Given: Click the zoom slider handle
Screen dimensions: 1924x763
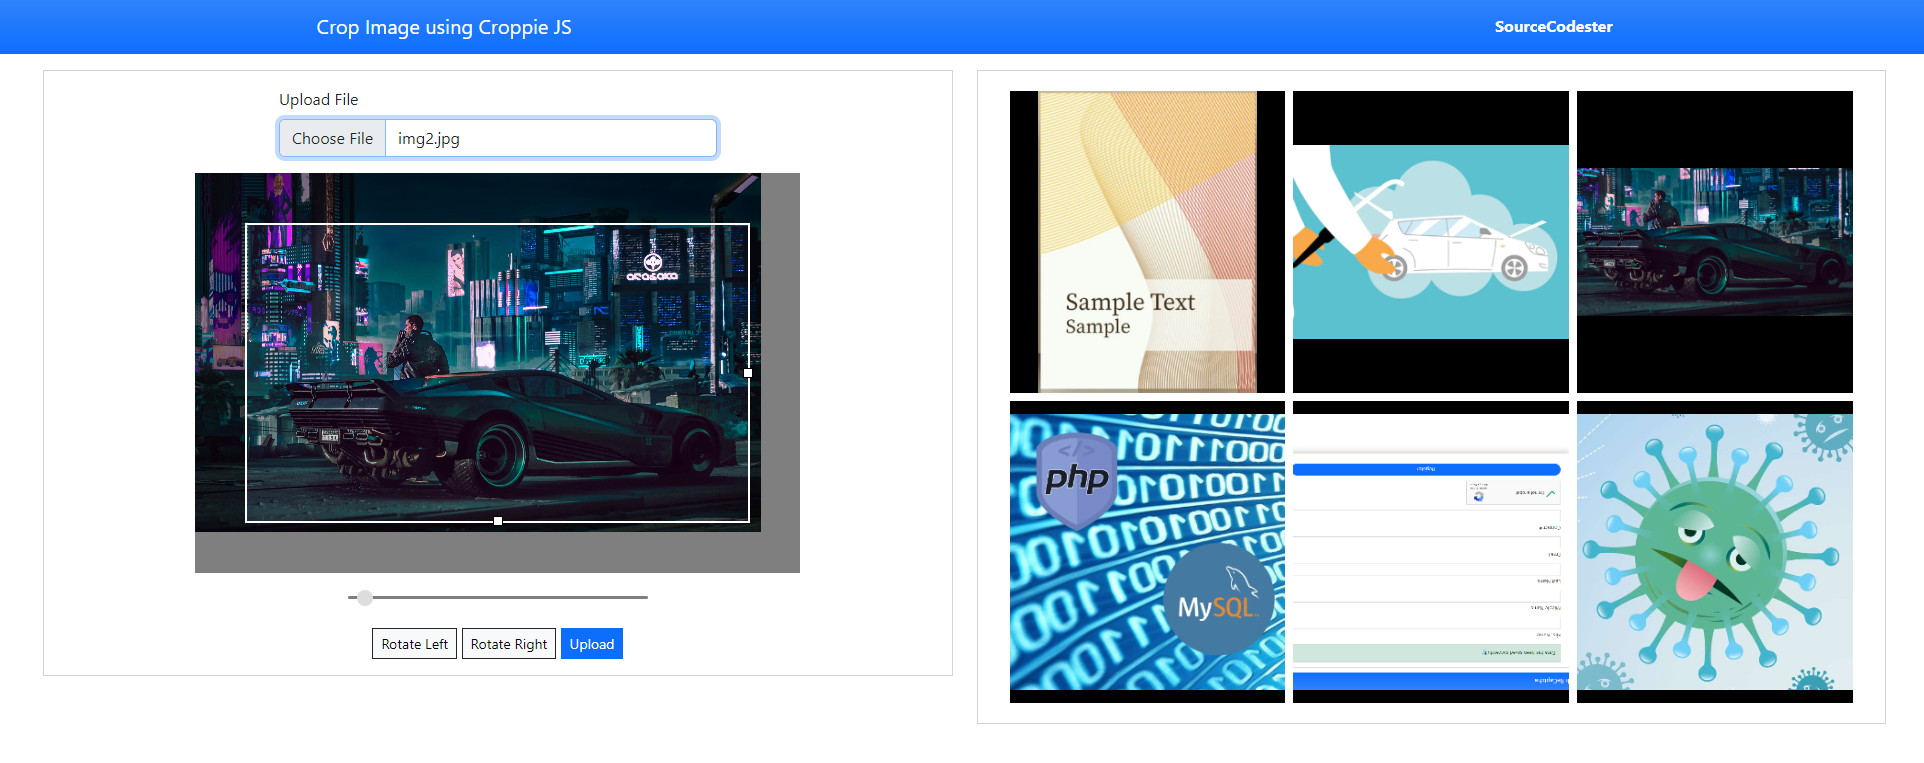Looking at the screenshot, I should point(365,597).
